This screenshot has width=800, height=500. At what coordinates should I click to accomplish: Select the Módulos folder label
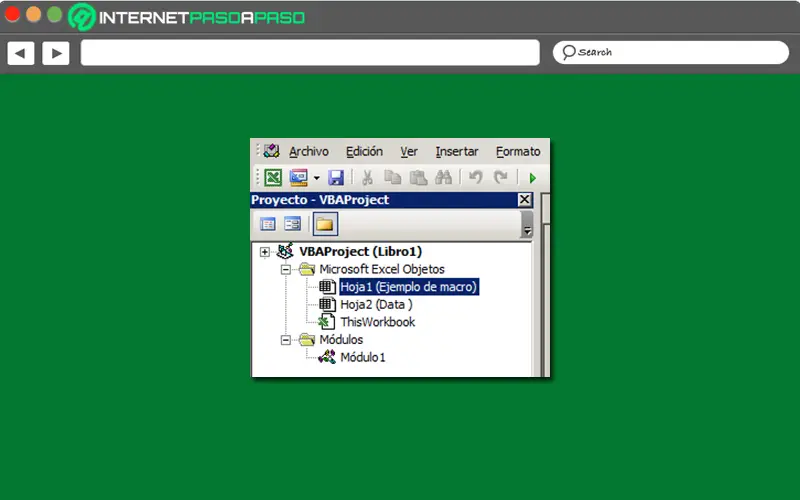(x=341, y=339)
